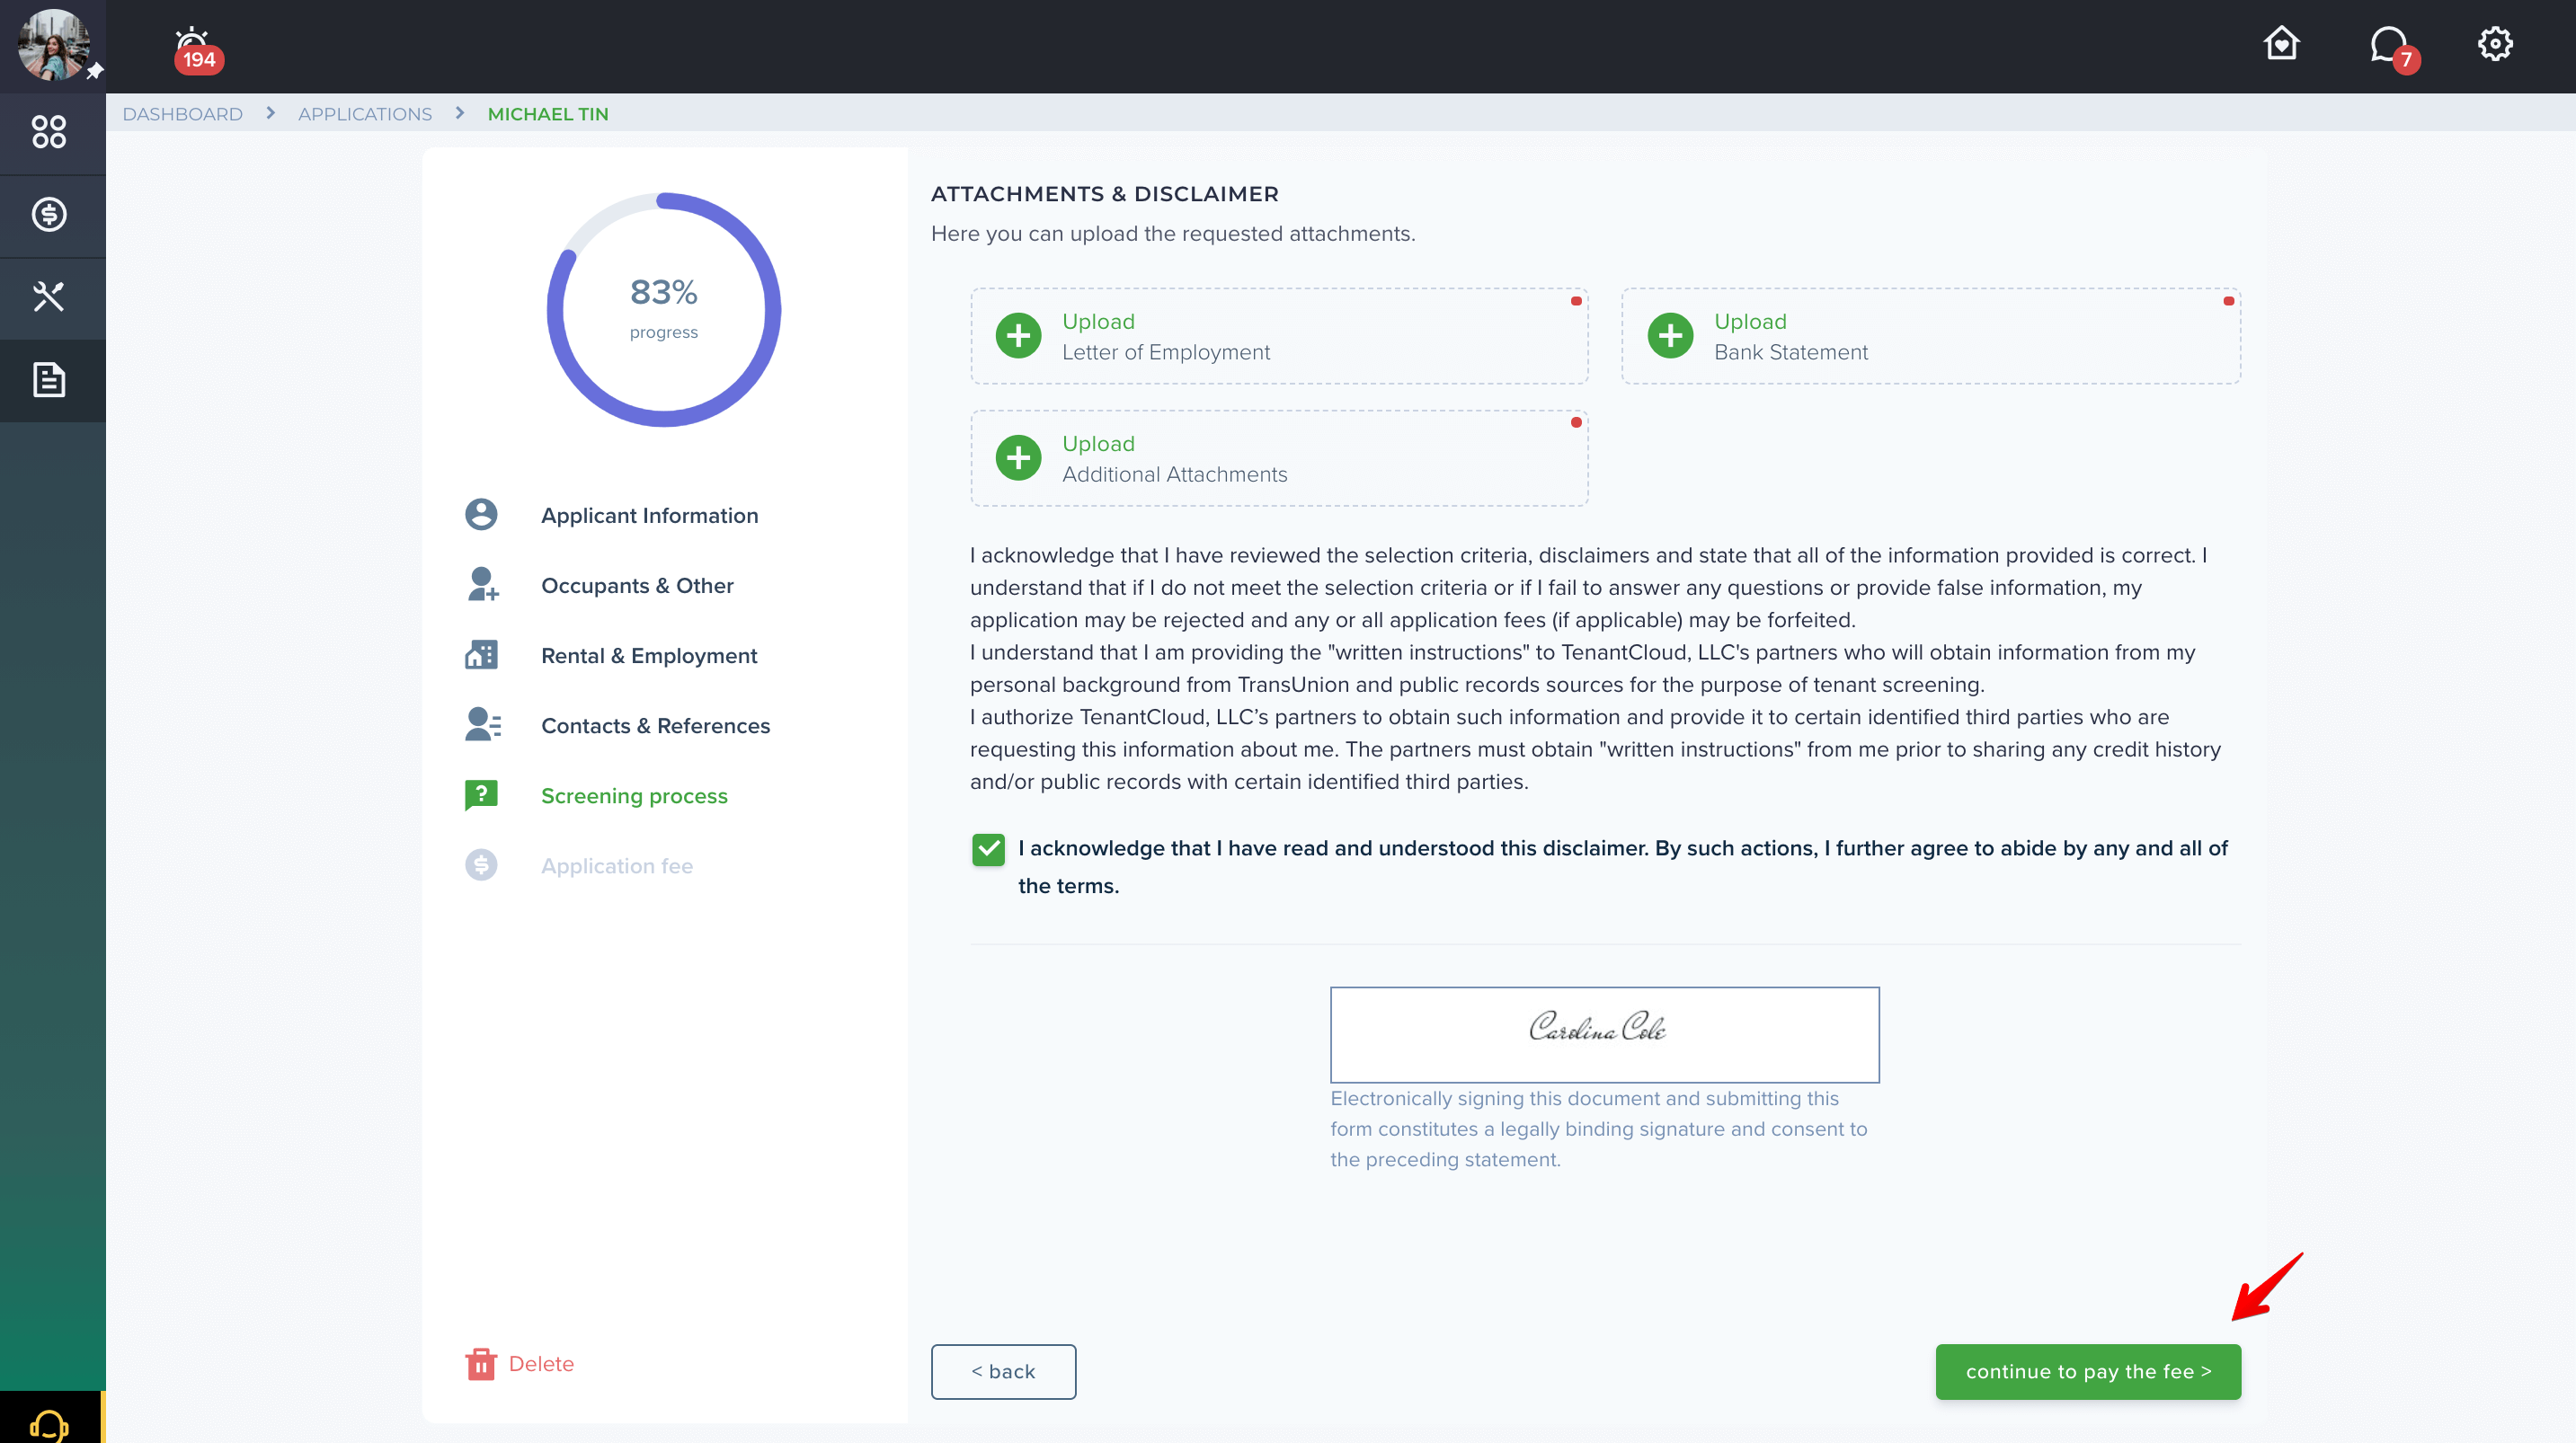Click the Occupants & Other icon
Screen dimensions: 2576x1443
483,585
